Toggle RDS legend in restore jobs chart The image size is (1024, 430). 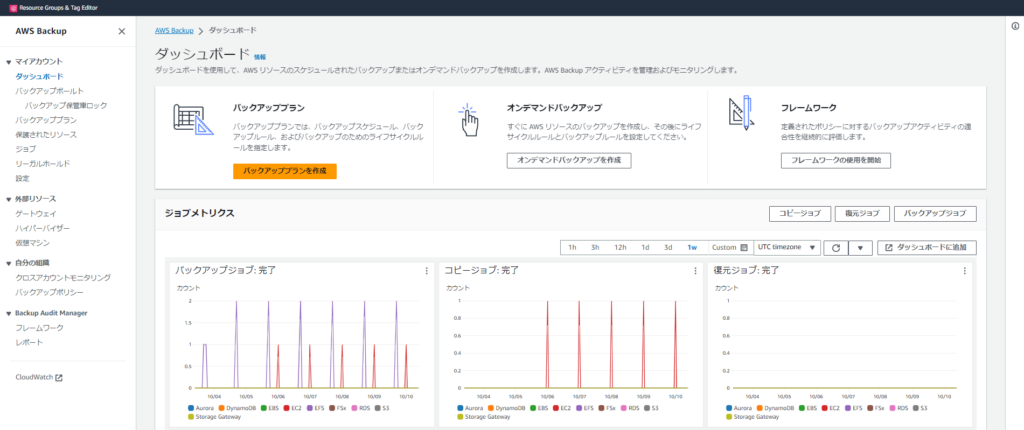point(898,408)
